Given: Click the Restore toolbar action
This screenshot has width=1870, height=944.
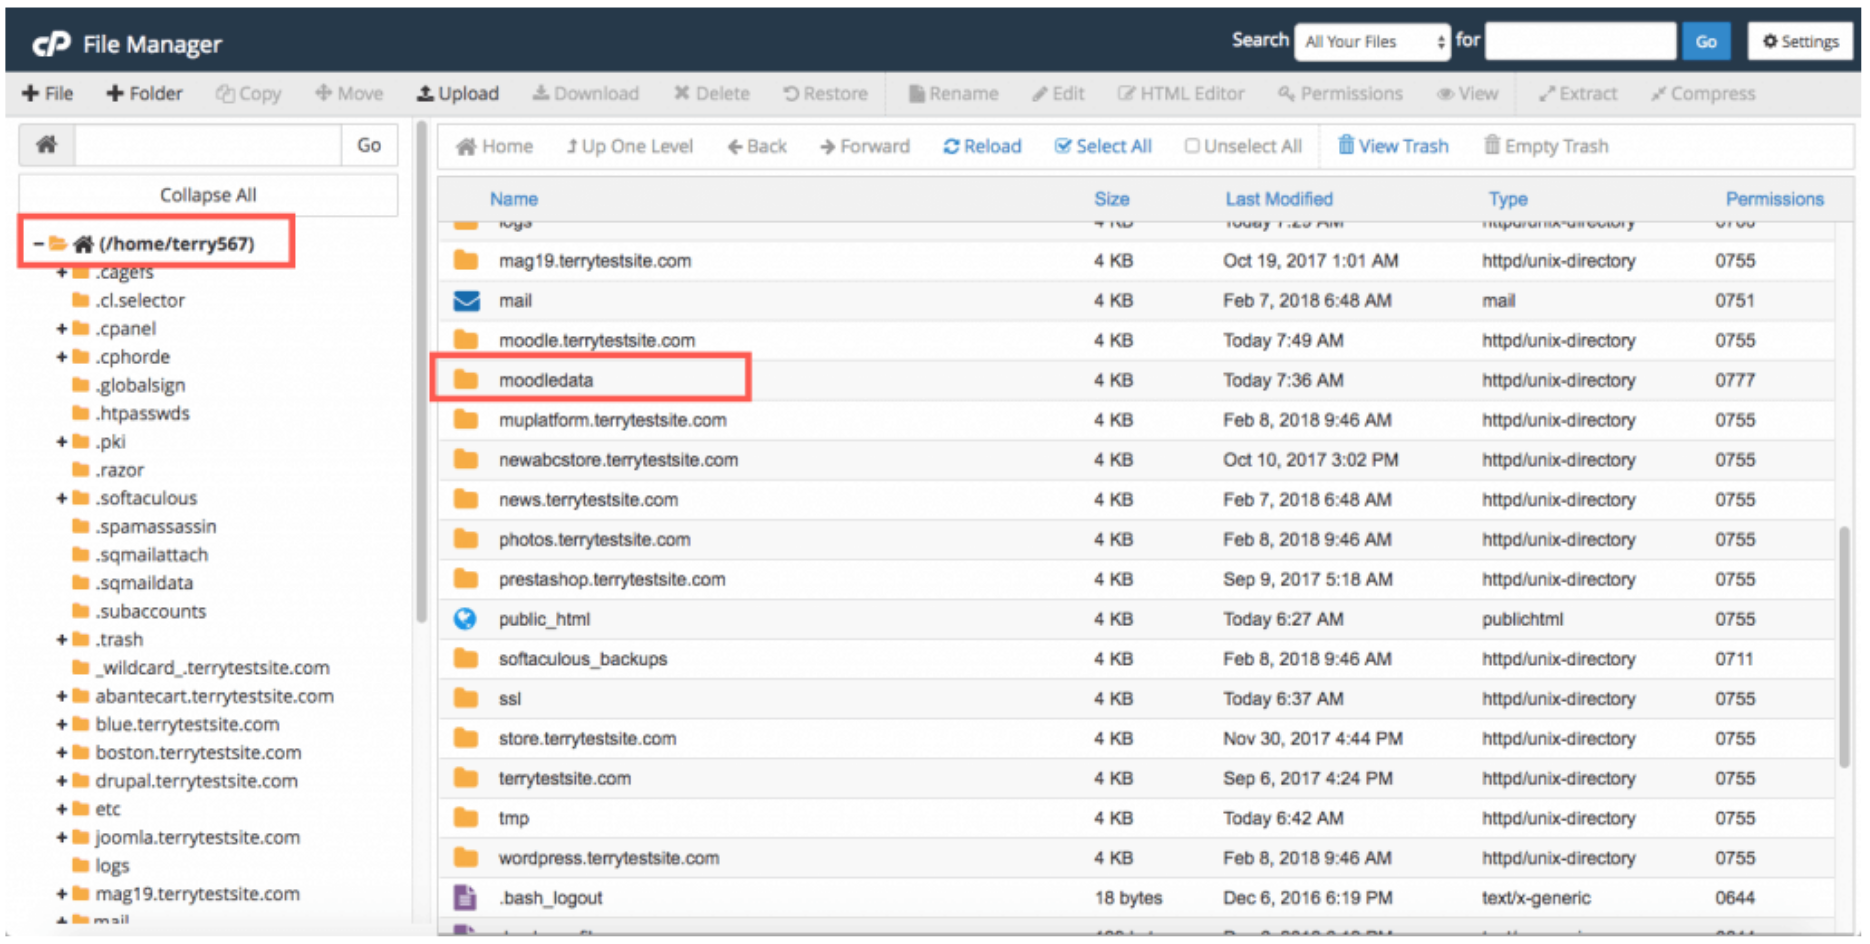Looking at the screenshot, I should (825, 93).
